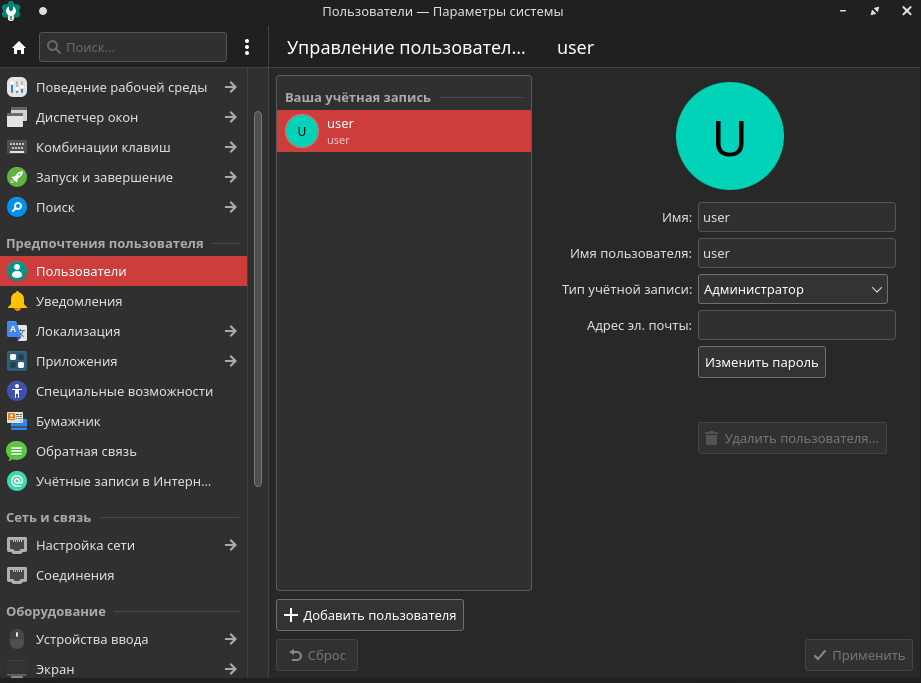Open Search settings magnifier icon
The height and width of the screenshot is (683, 921).
[17, 207]
